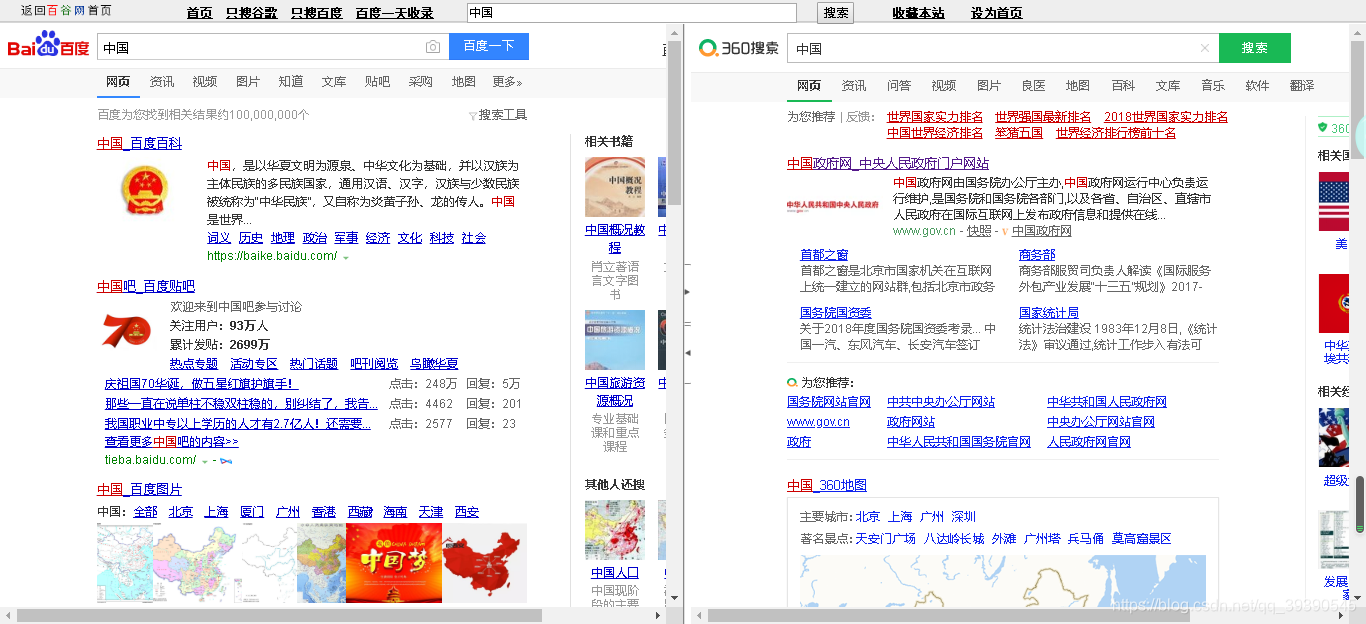Open 中国政府网_中央人民政府门户网站 result
The height and width of the screenshot is (624, 1366).
click(888, 164)
